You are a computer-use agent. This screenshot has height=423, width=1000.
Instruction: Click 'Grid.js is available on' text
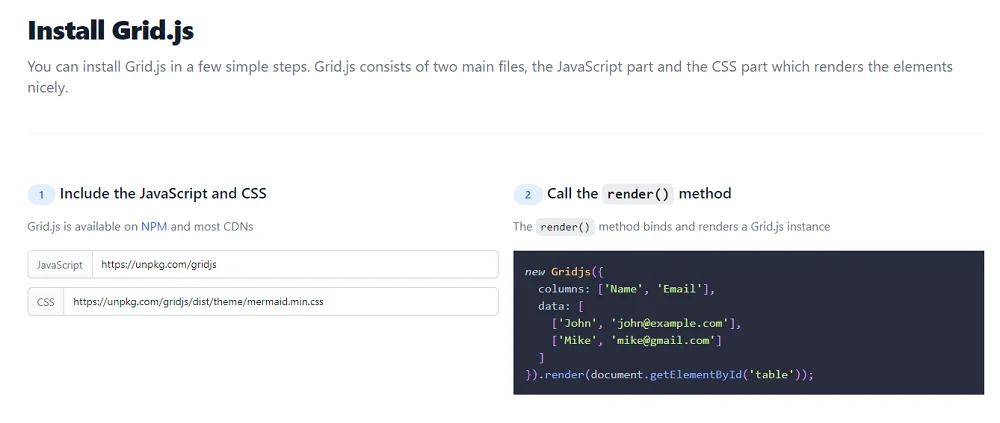pos(83,226)
